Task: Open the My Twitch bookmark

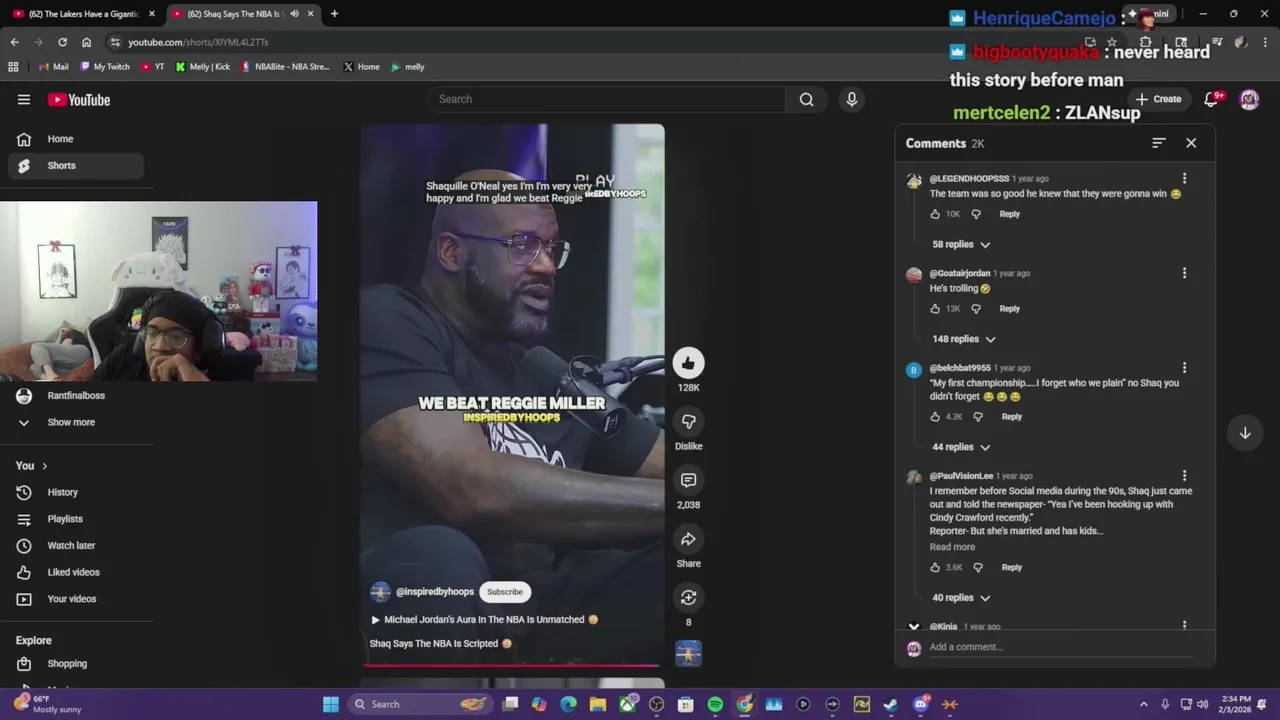Action: coord(105,67)
